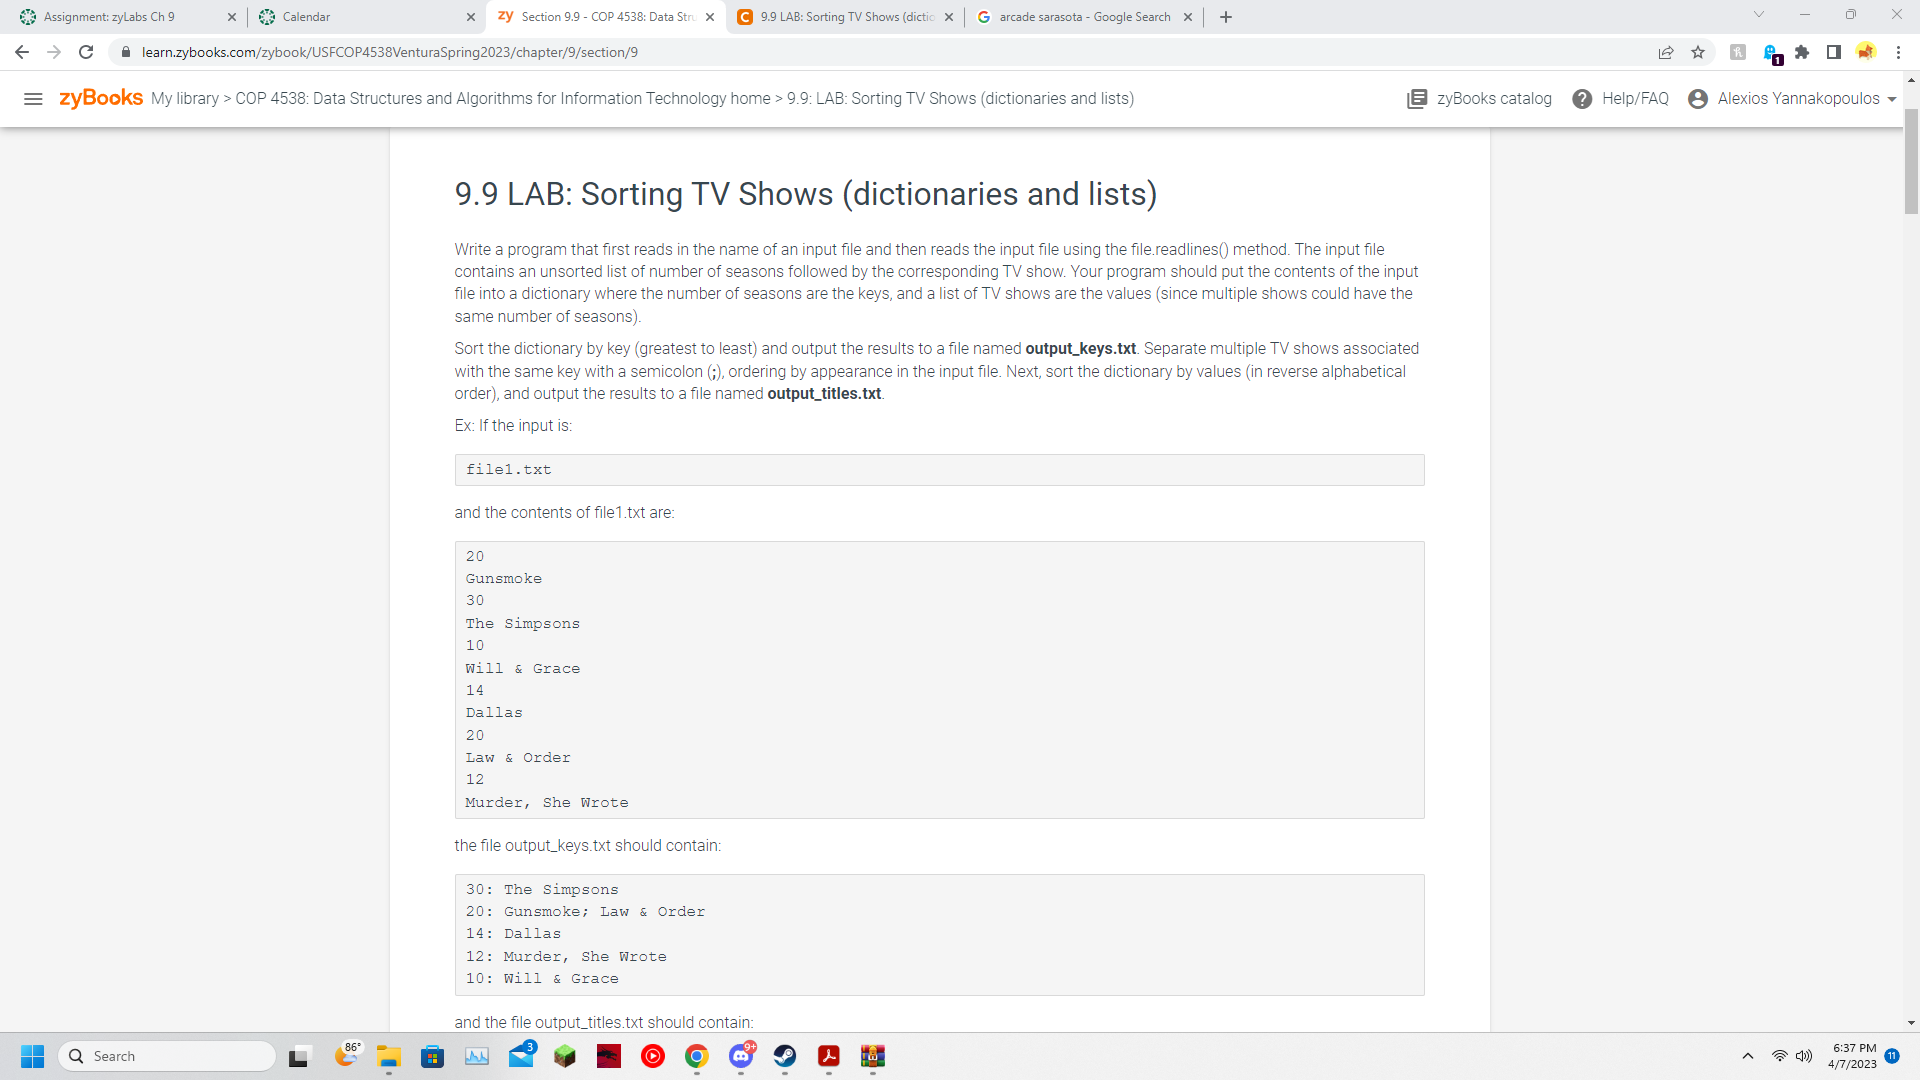This screenshot has height=1080, width=1920.
Task: Click the Help/FAQ question mark icon
Action: click(1583, 99)
